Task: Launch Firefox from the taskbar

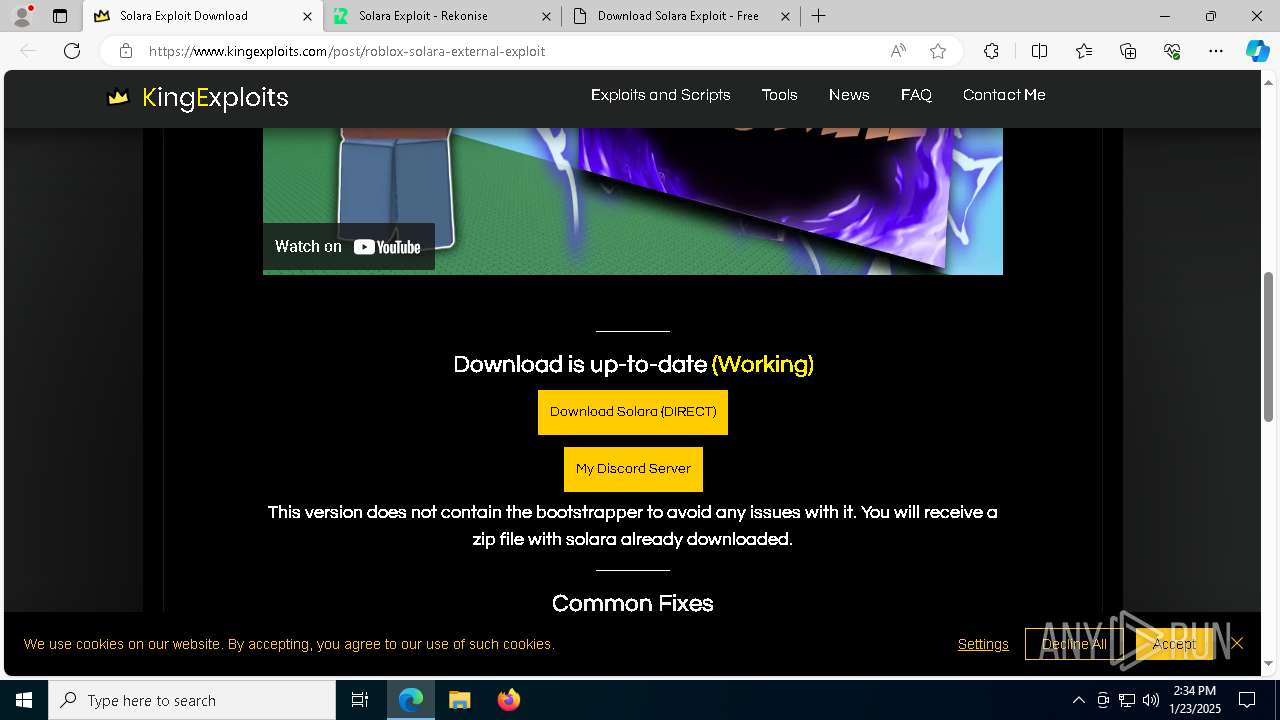Action: click(508, 700)
